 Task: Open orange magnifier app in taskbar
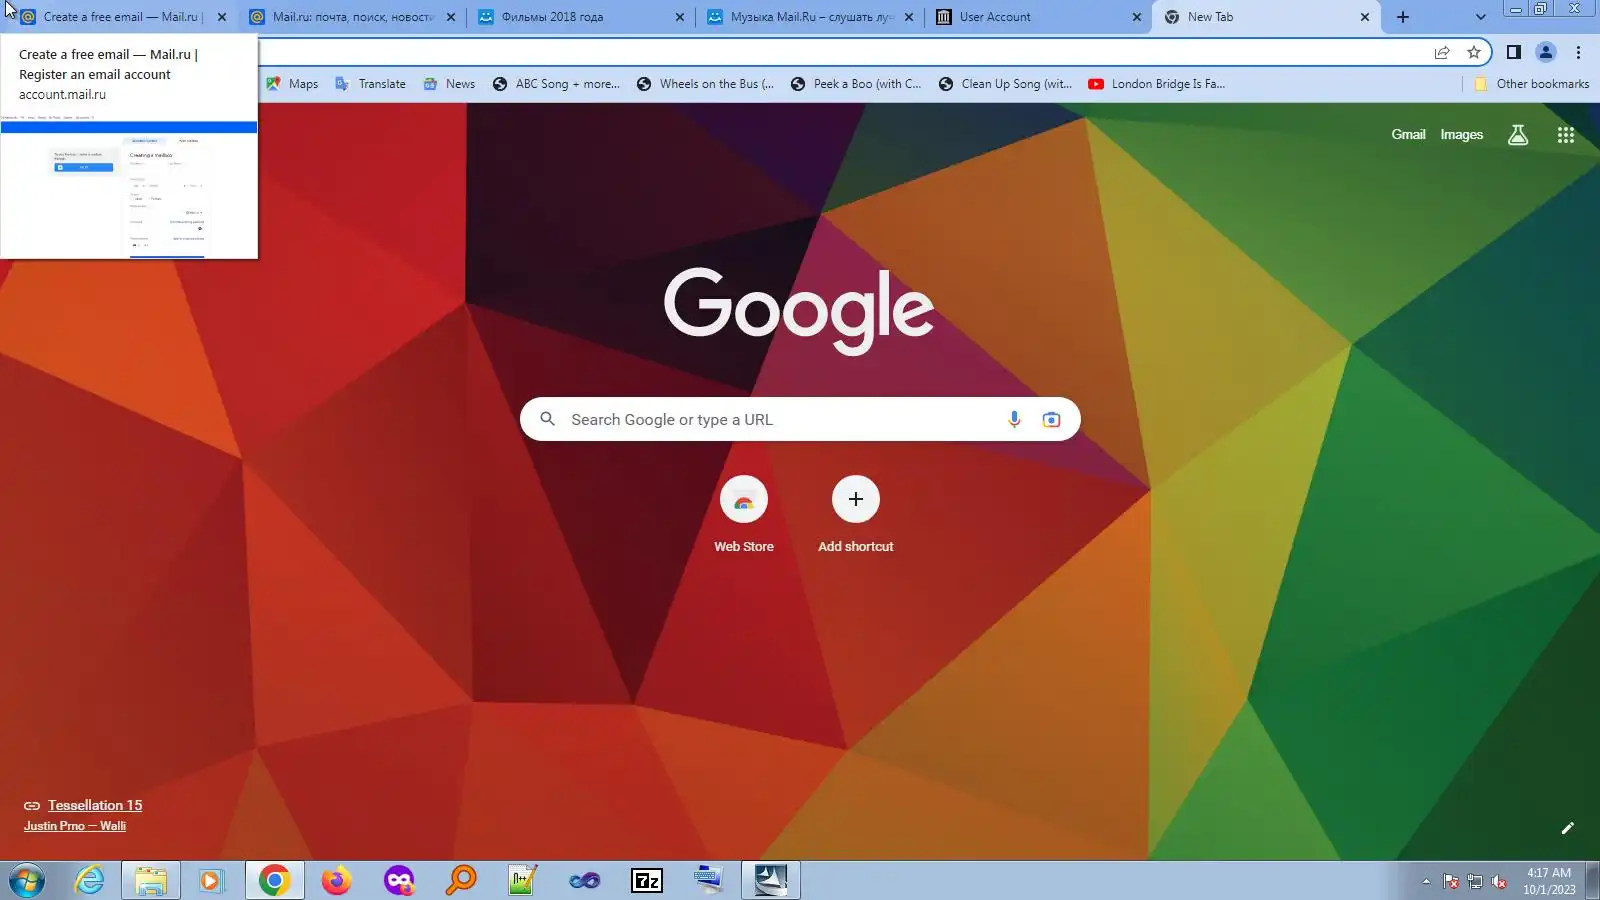point(460,881)
